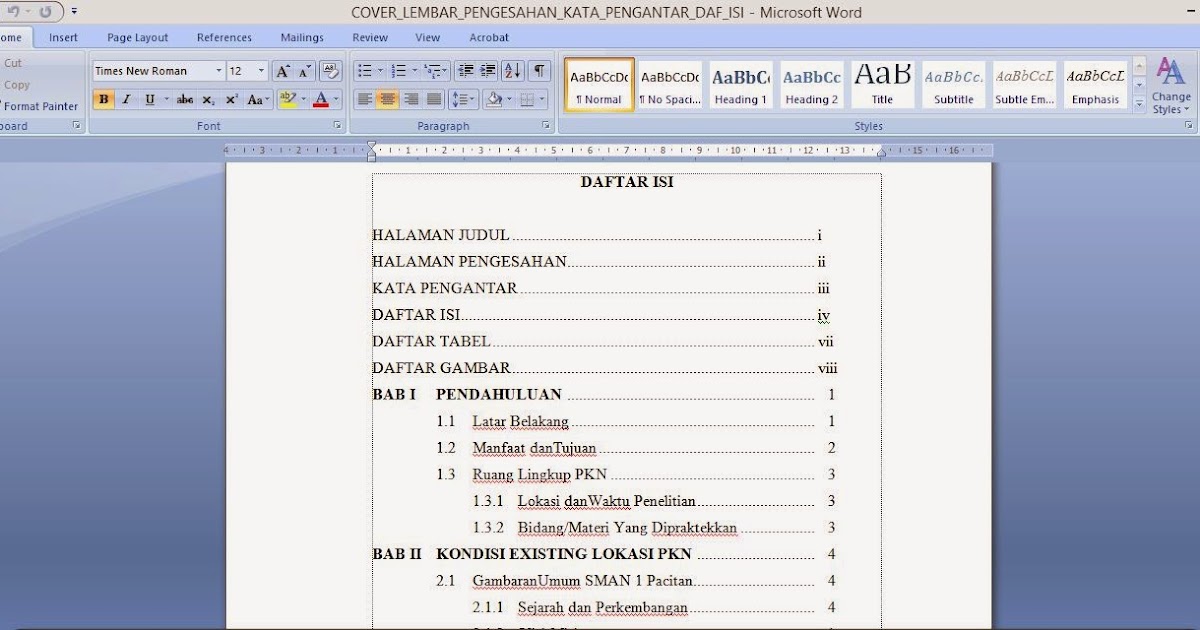Toggle Justify alignment
This screenshot has width=1200, height=630.
(x=434, y=100)
